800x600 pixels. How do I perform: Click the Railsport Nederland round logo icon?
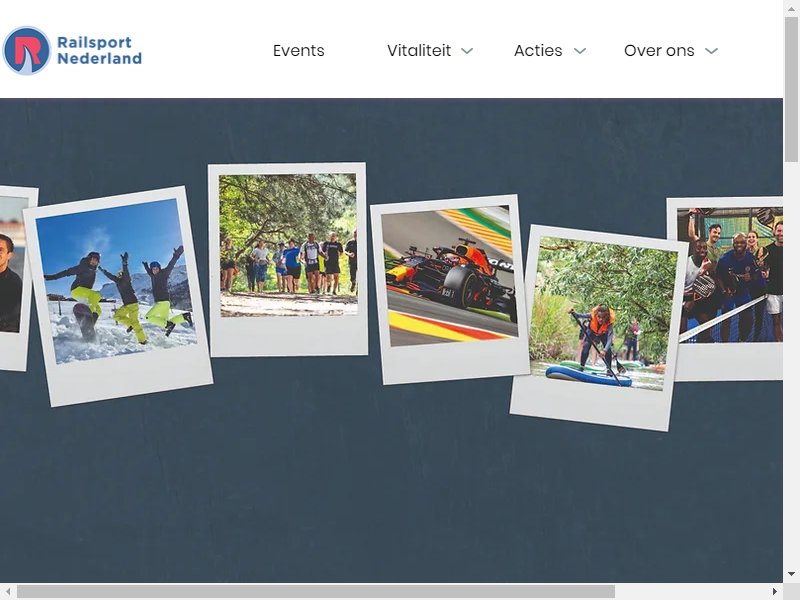tap(27, 51)
